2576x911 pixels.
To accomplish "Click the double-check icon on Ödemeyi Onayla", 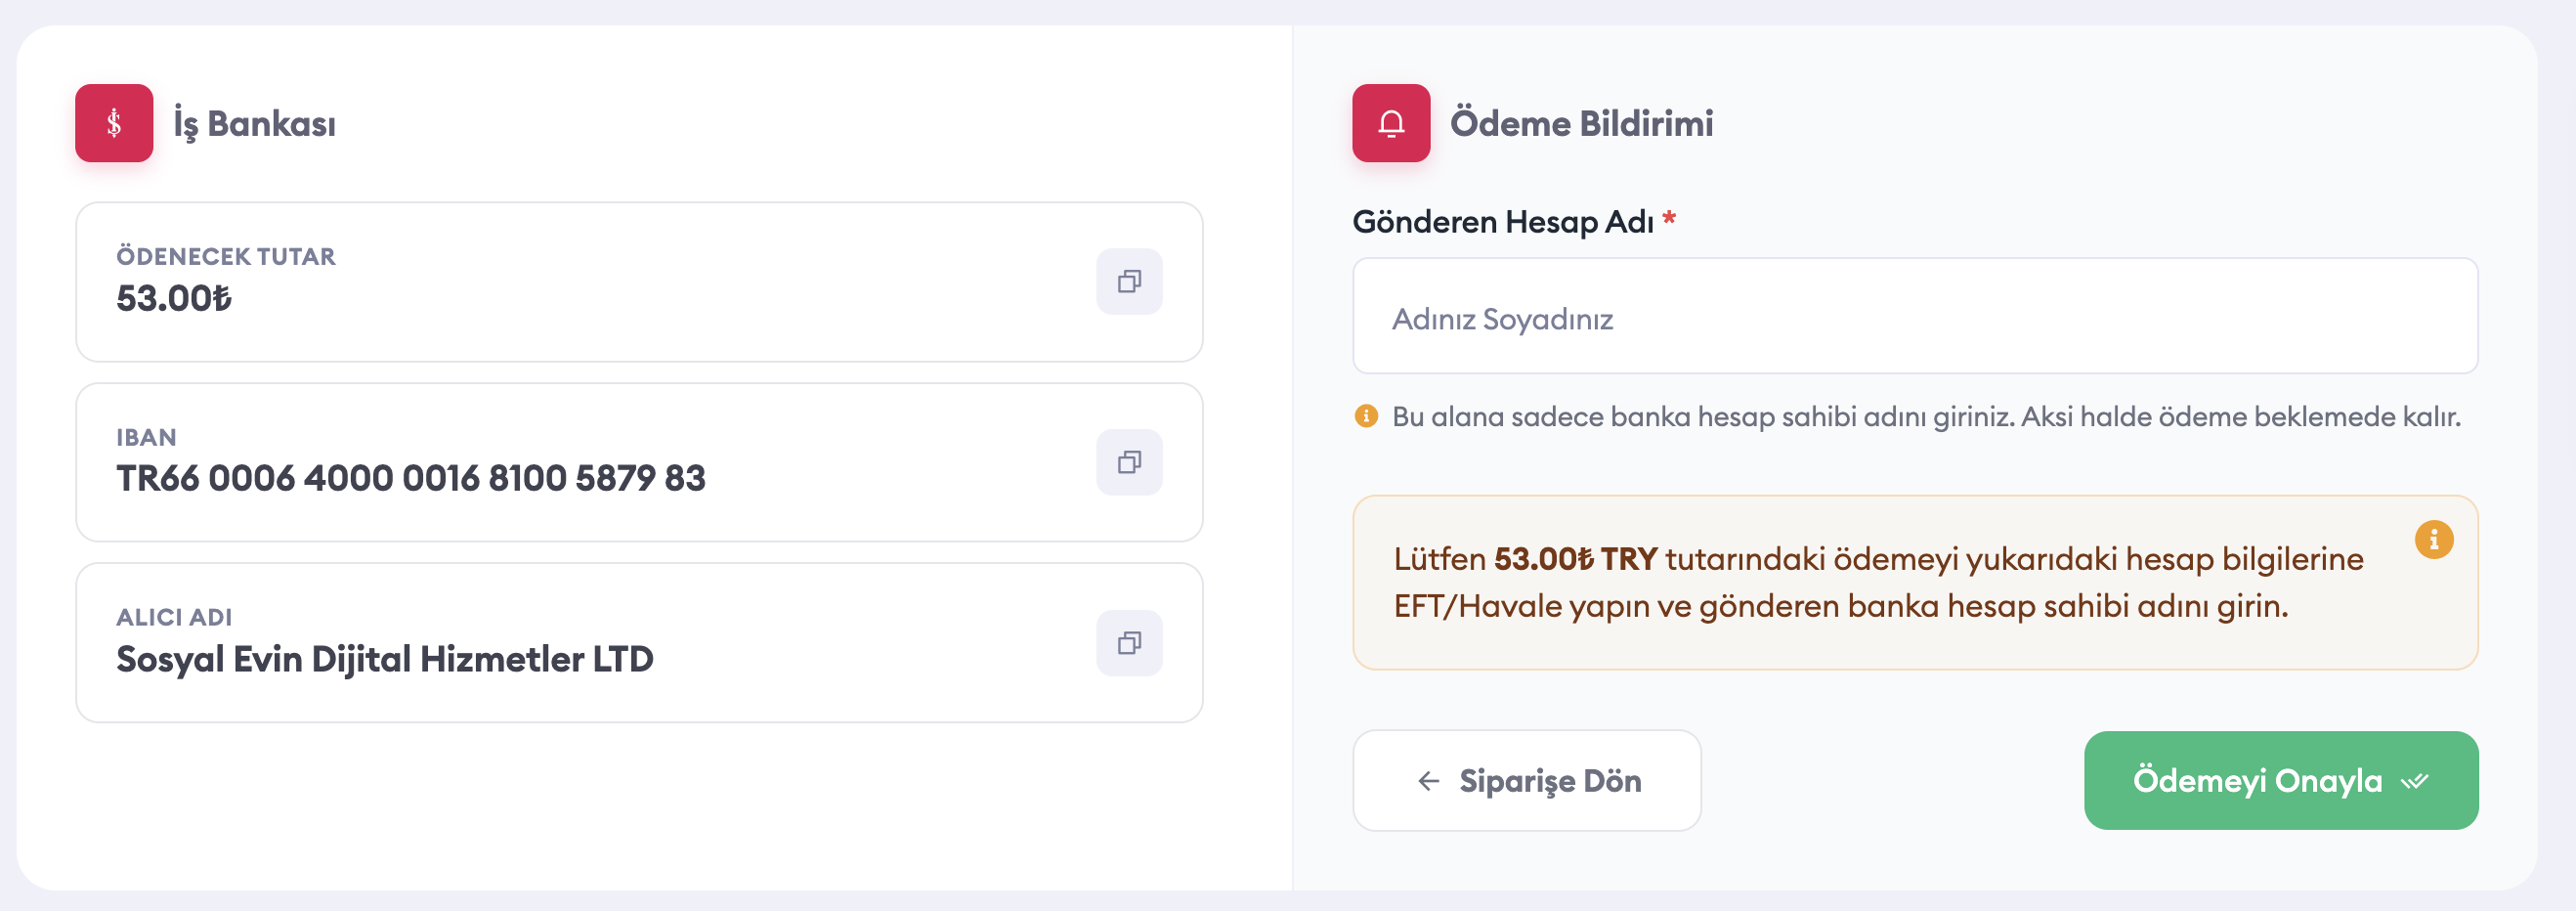I will [2414, 781].
